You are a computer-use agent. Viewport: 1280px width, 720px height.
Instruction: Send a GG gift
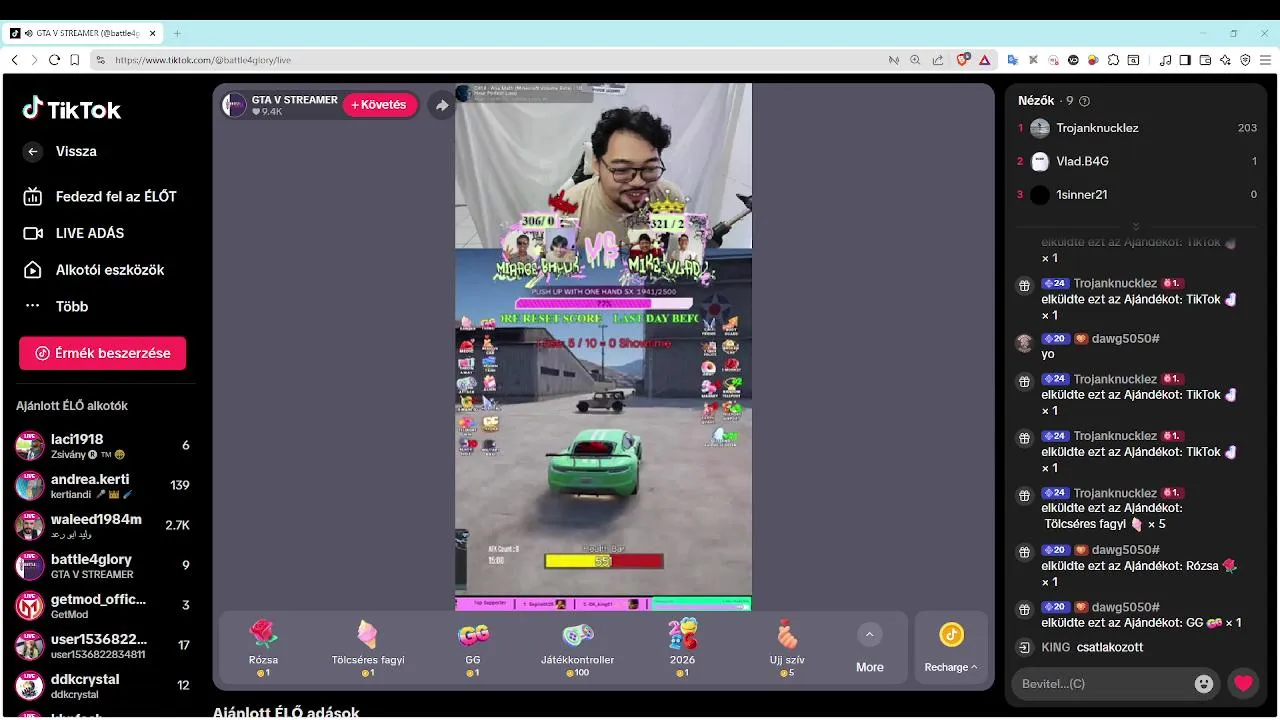pyautogui.click(x=473, y=647)
